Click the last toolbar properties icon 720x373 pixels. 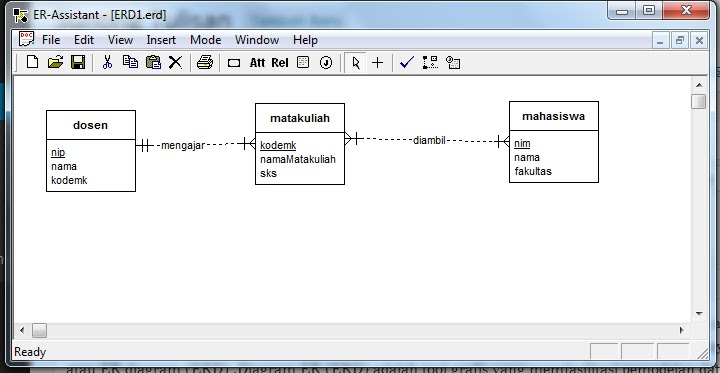pos(453,62)
